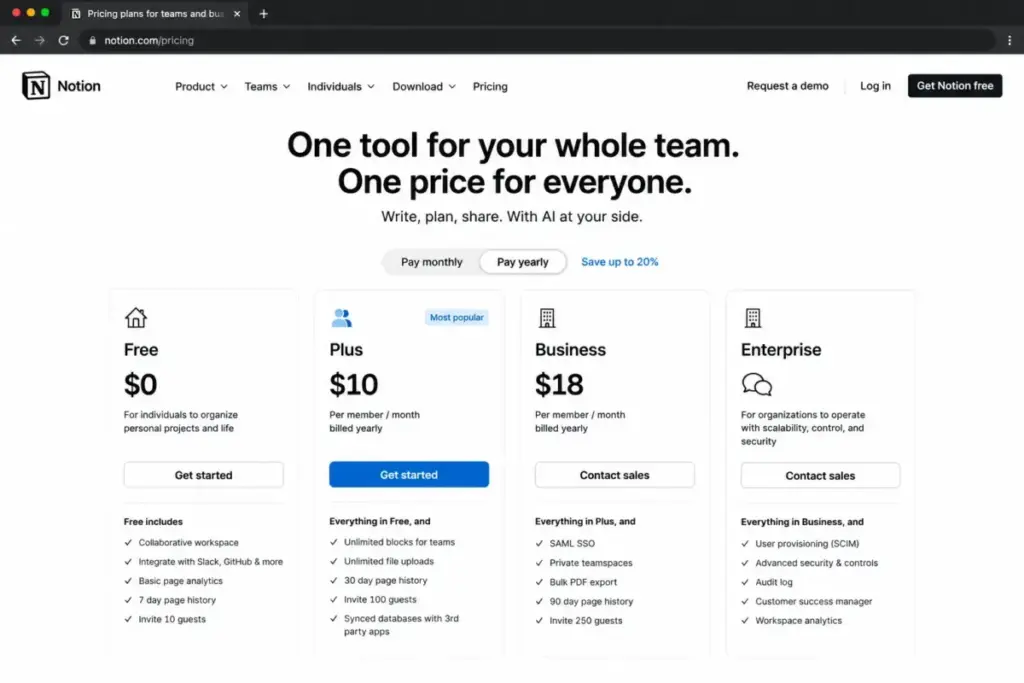Click the Everything in Plus, and heading
The height and width of the screenshot is (683, 1024).
(585, 521)
